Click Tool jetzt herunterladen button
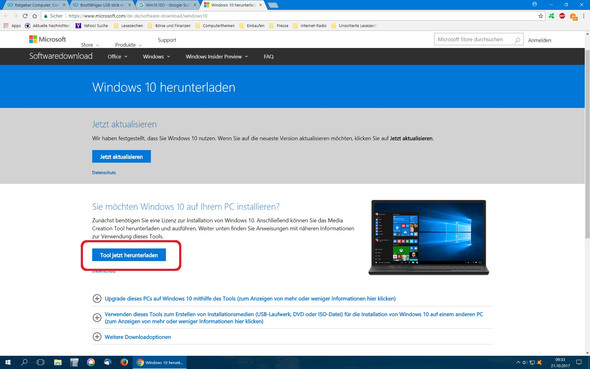Viewport: 590px width, 369px height. (129, 255)
